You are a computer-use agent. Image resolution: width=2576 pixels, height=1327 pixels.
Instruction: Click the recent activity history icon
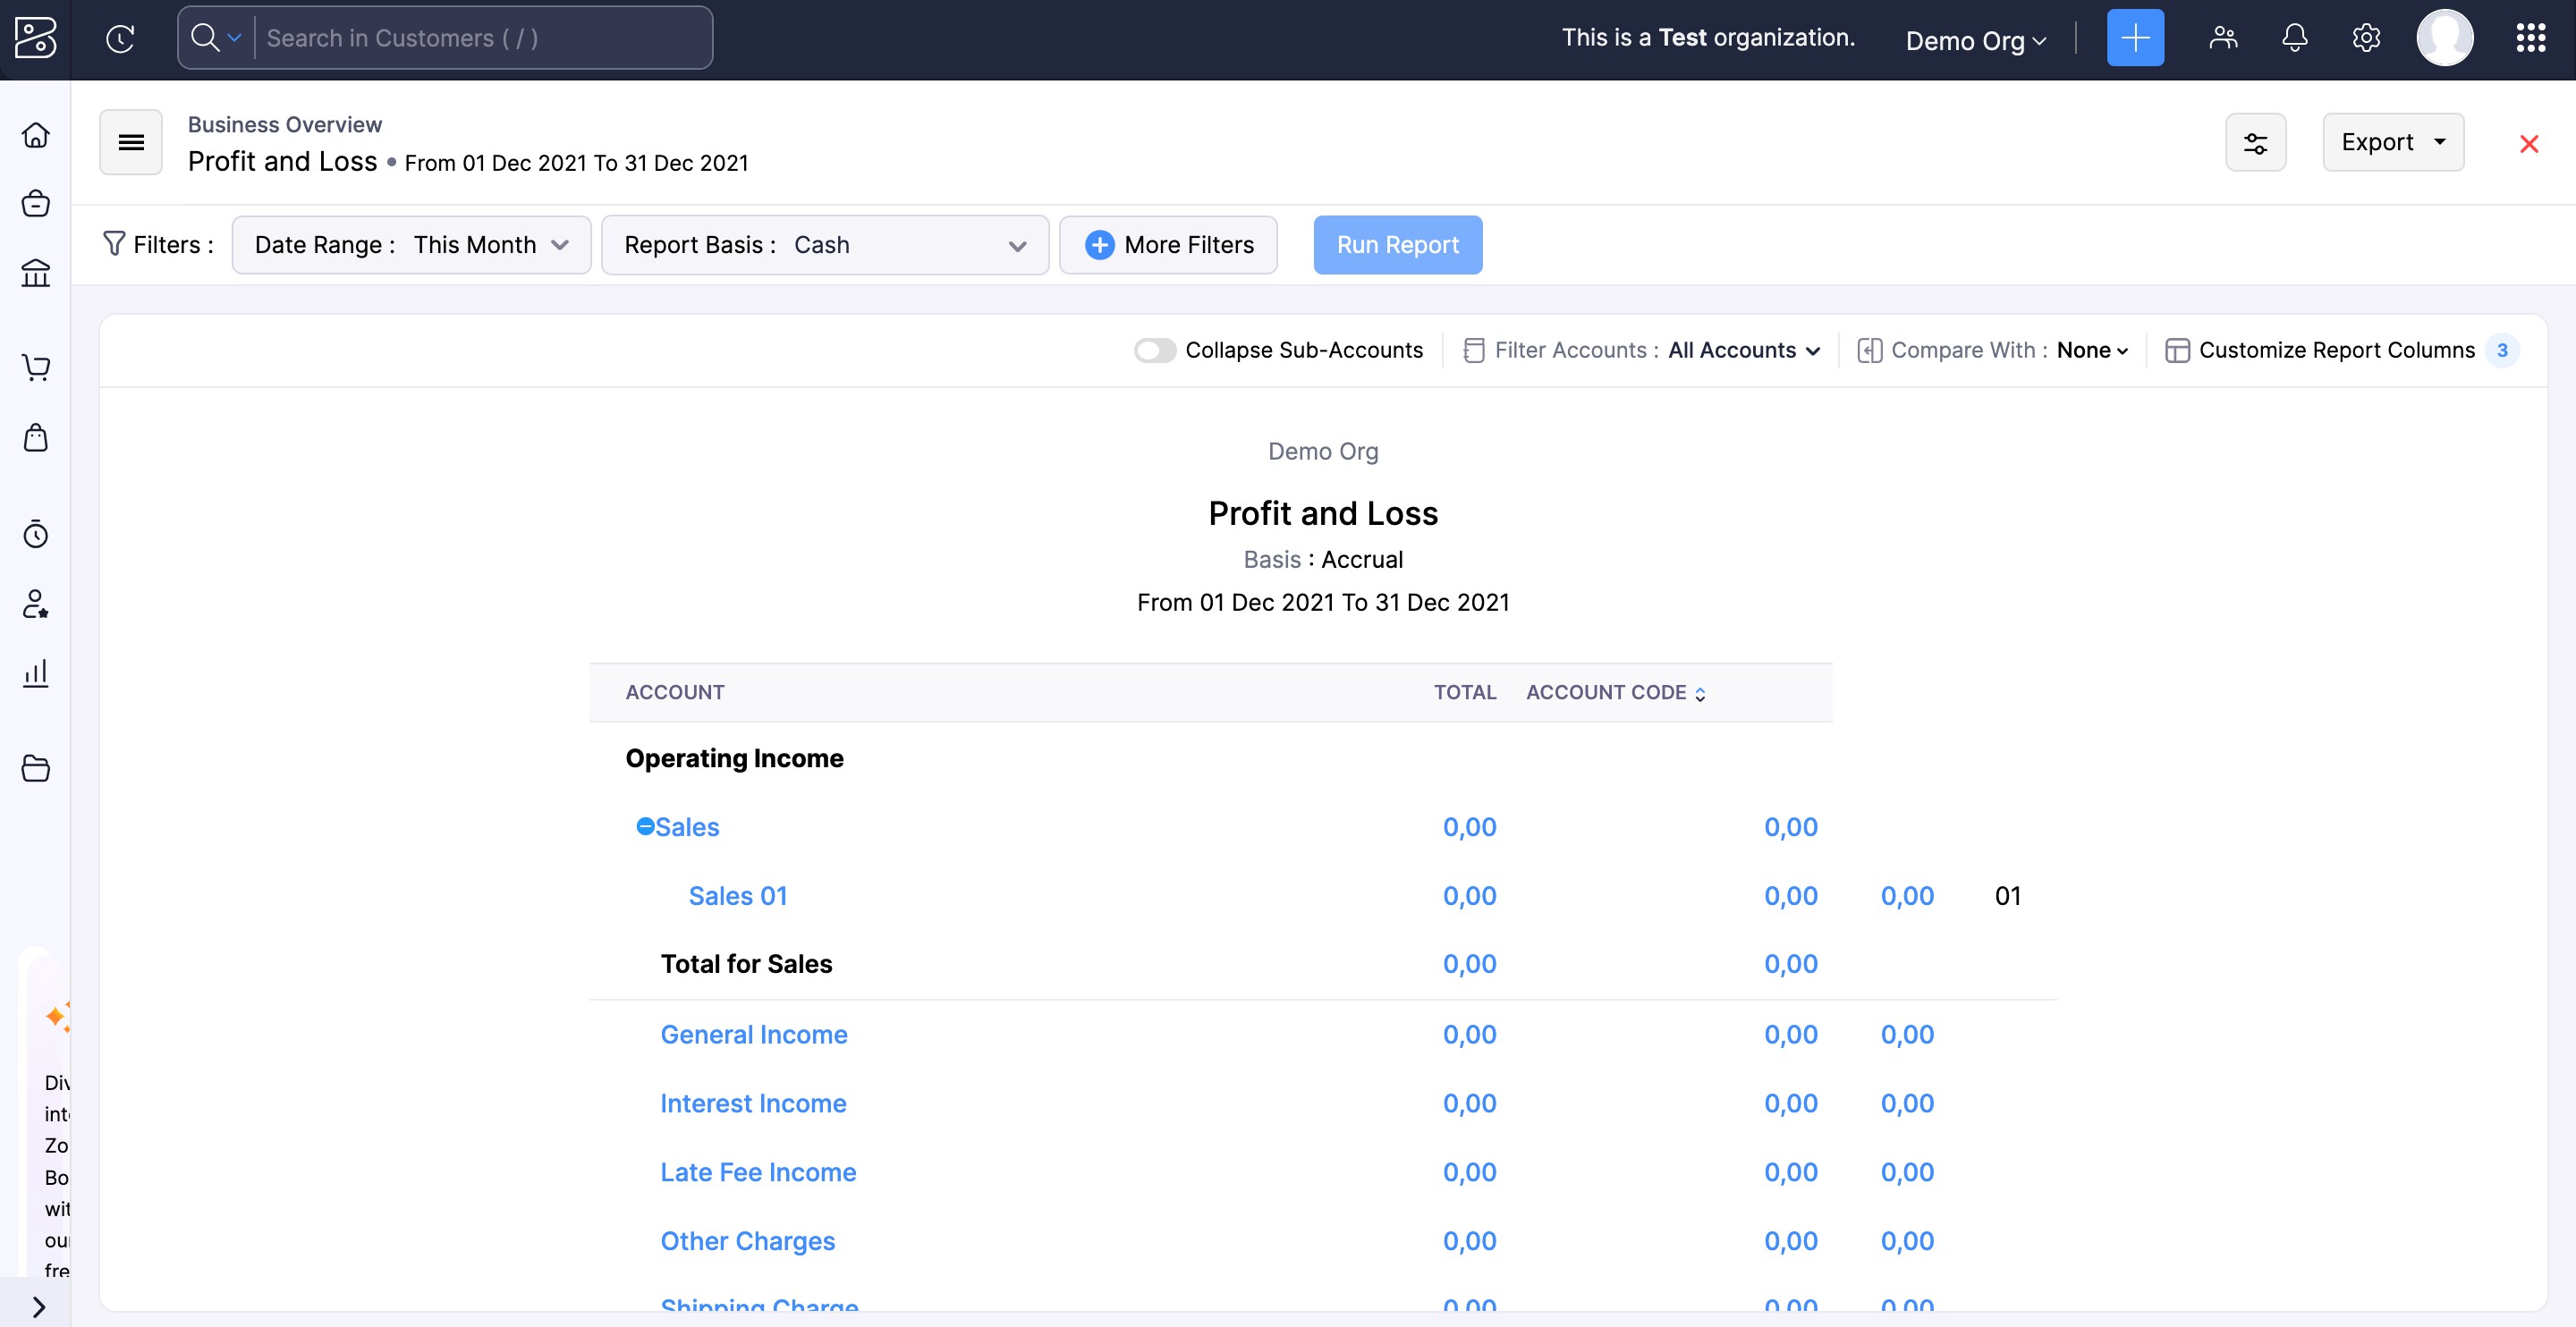[120, 38]
